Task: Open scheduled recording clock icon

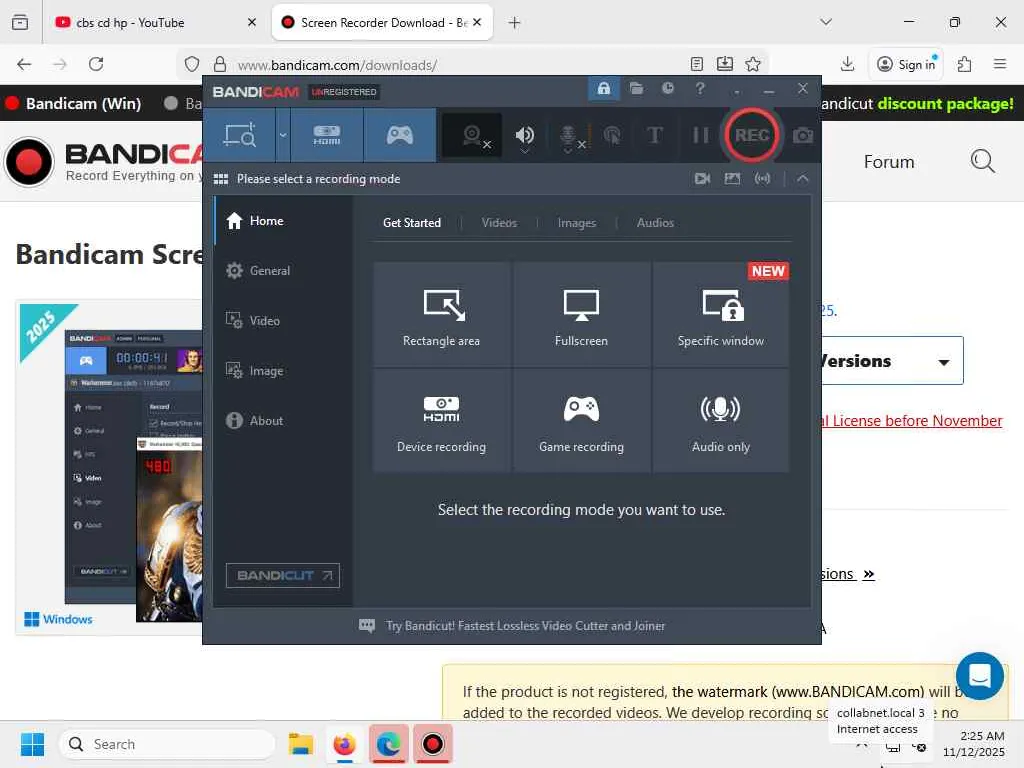Action: click(667, 88)
